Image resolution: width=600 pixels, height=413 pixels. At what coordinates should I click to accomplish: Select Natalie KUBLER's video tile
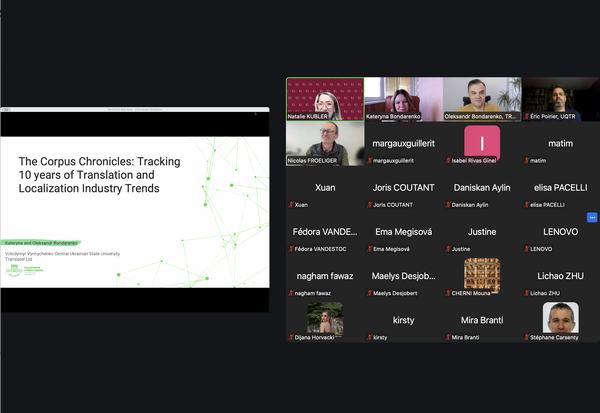(x=325, y=99)
